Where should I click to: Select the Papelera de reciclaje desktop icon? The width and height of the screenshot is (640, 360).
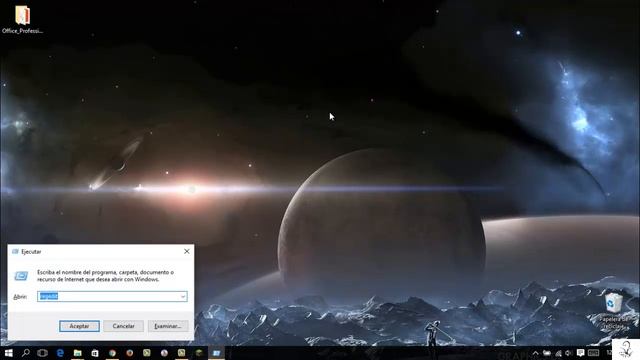coord(614,312)
